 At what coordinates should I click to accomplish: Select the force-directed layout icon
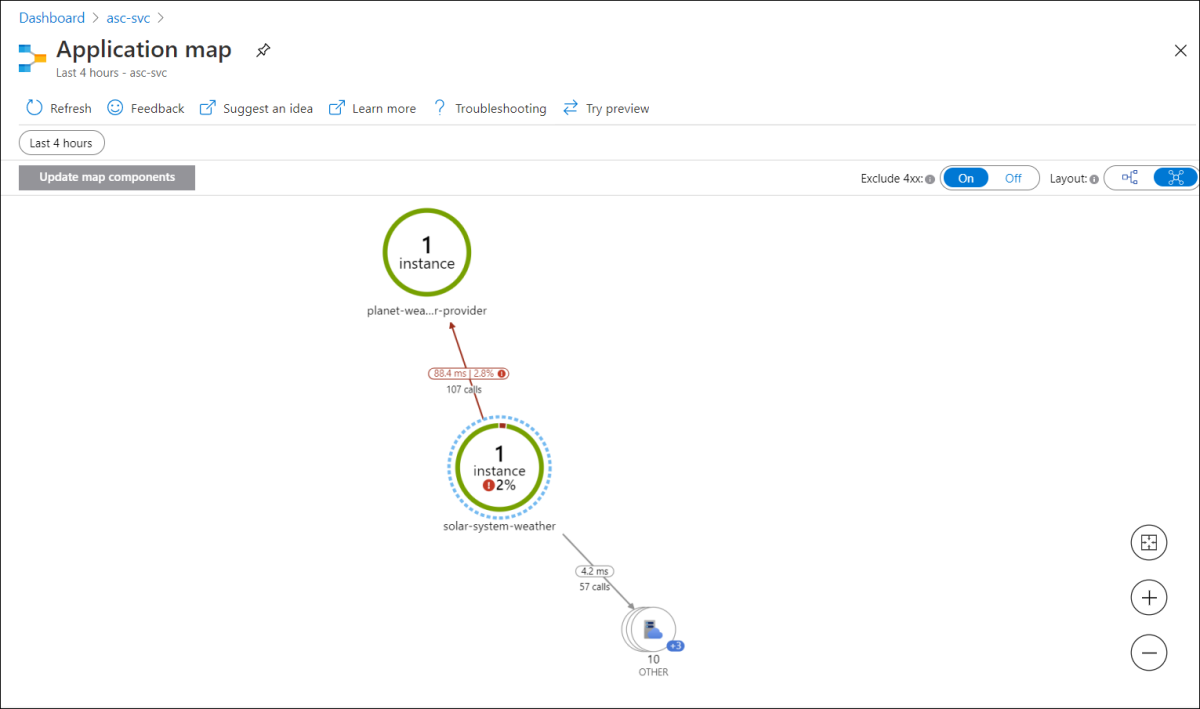coord(1175,178)
